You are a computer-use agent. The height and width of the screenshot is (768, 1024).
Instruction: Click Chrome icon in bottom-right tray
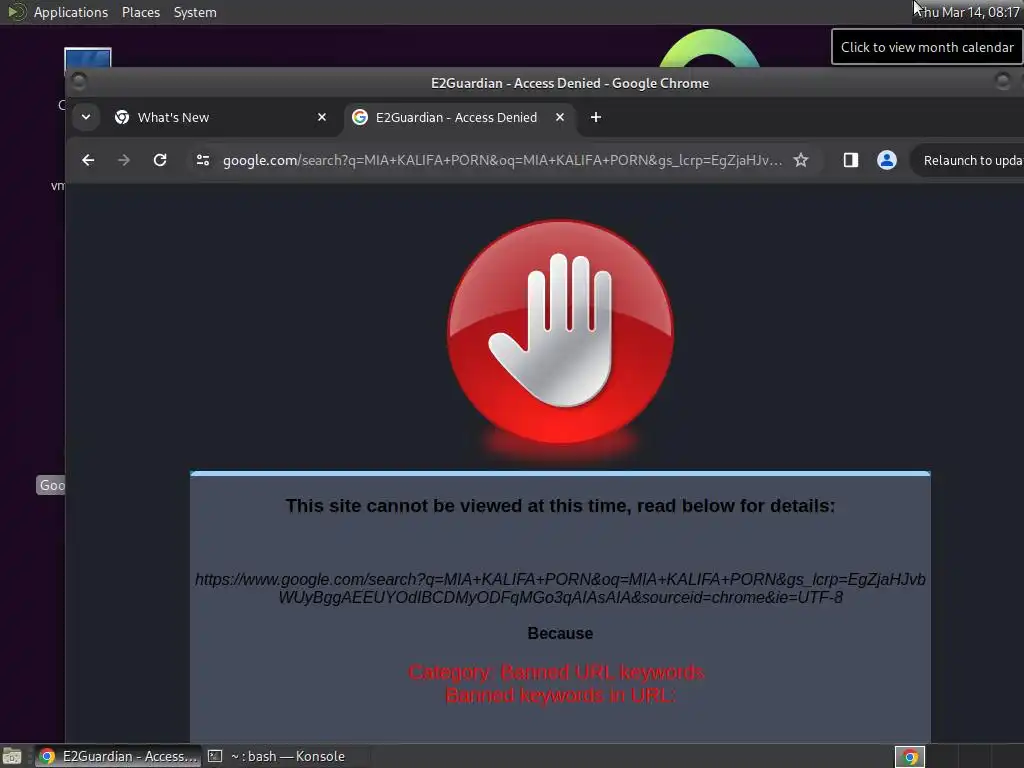[910, 757]
